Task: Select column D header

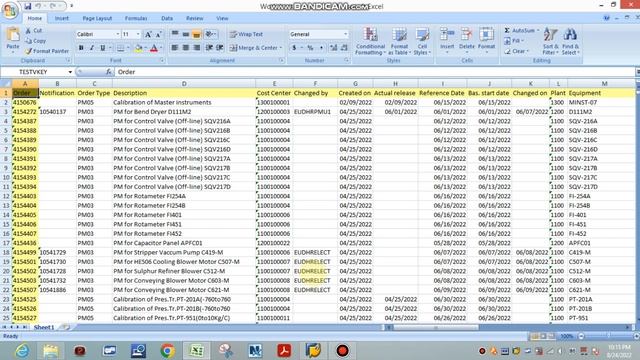Action: 184,84
